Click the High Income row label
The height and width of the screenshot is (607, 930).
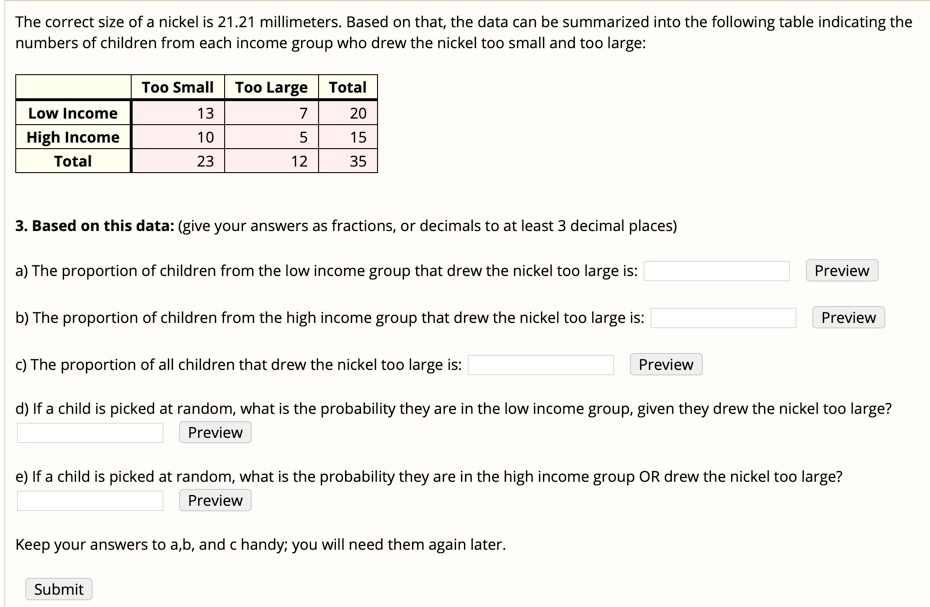click(71, 137)
